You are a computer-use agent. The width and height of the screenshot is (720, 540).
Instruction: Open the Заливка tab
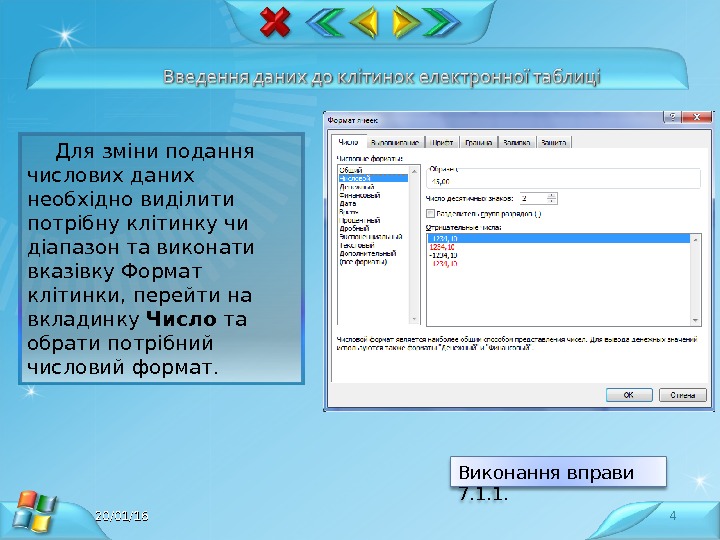click(517, 143)
